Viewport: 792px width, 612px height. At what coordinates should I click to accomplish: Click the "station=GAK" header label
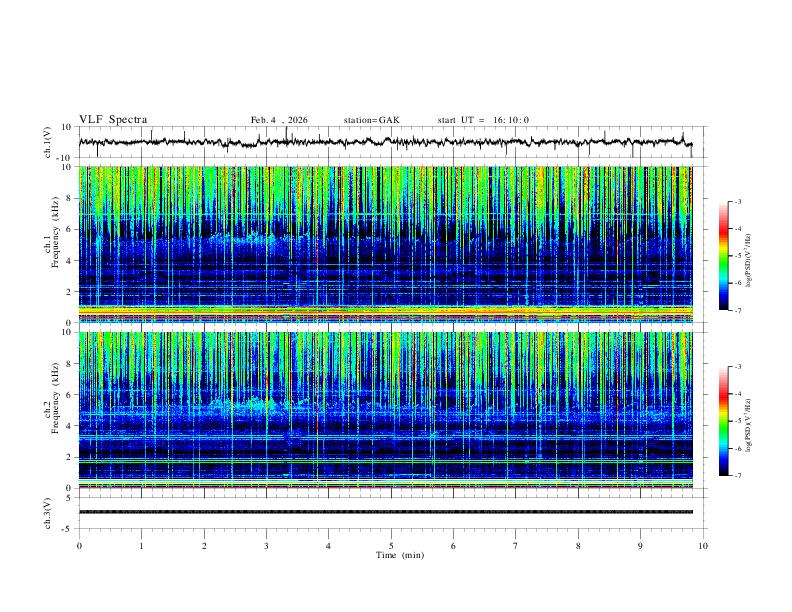tap(372, 120)
